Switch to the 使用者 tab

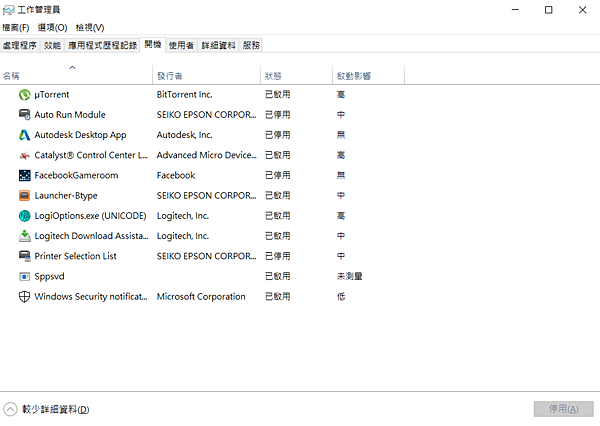click(x=181, y=46)
